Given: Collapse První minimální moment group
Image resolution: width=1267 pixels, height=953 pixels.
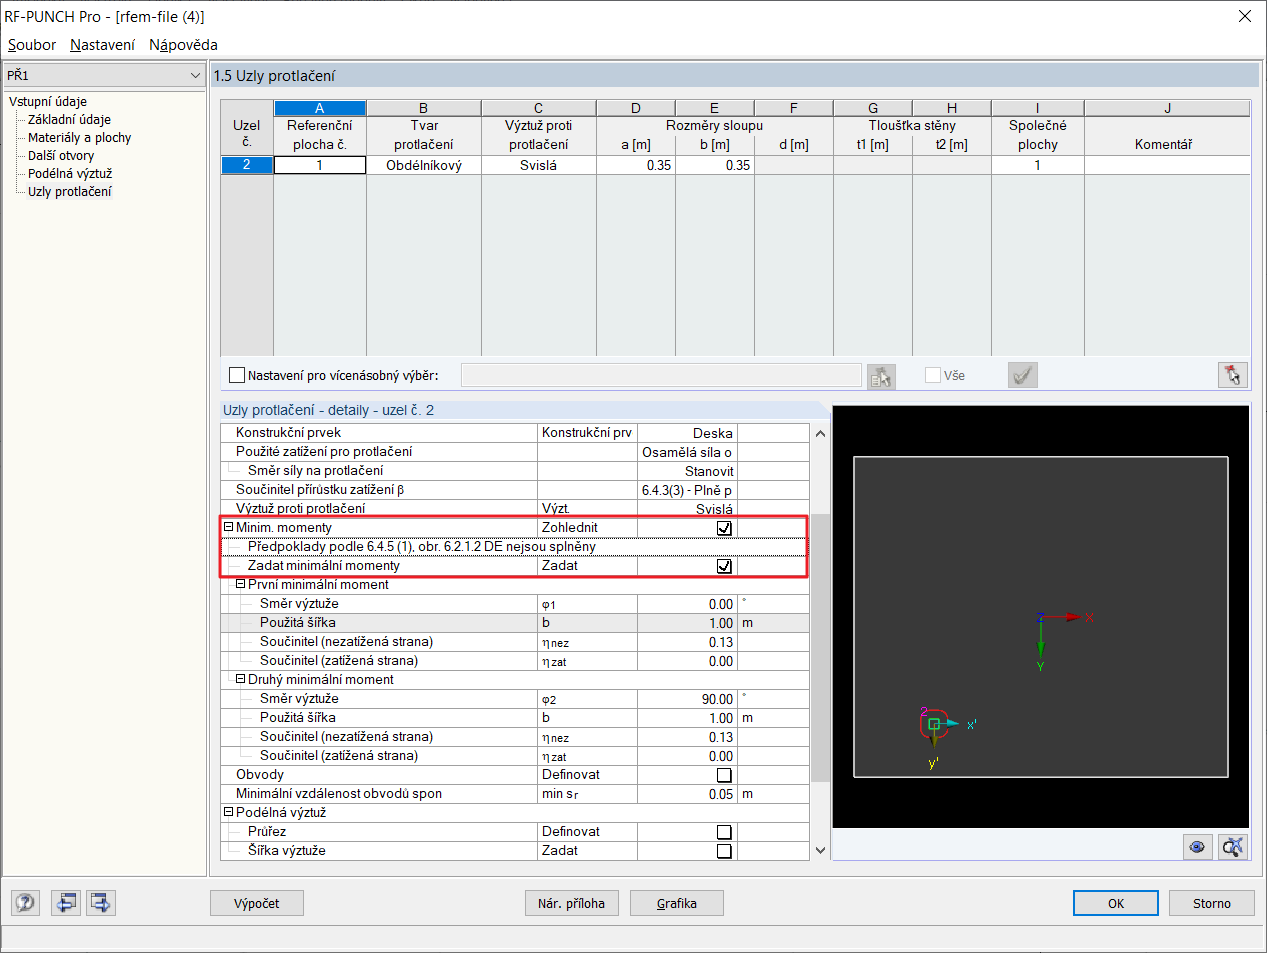Looking at the screenshot, I should [240, 584].
